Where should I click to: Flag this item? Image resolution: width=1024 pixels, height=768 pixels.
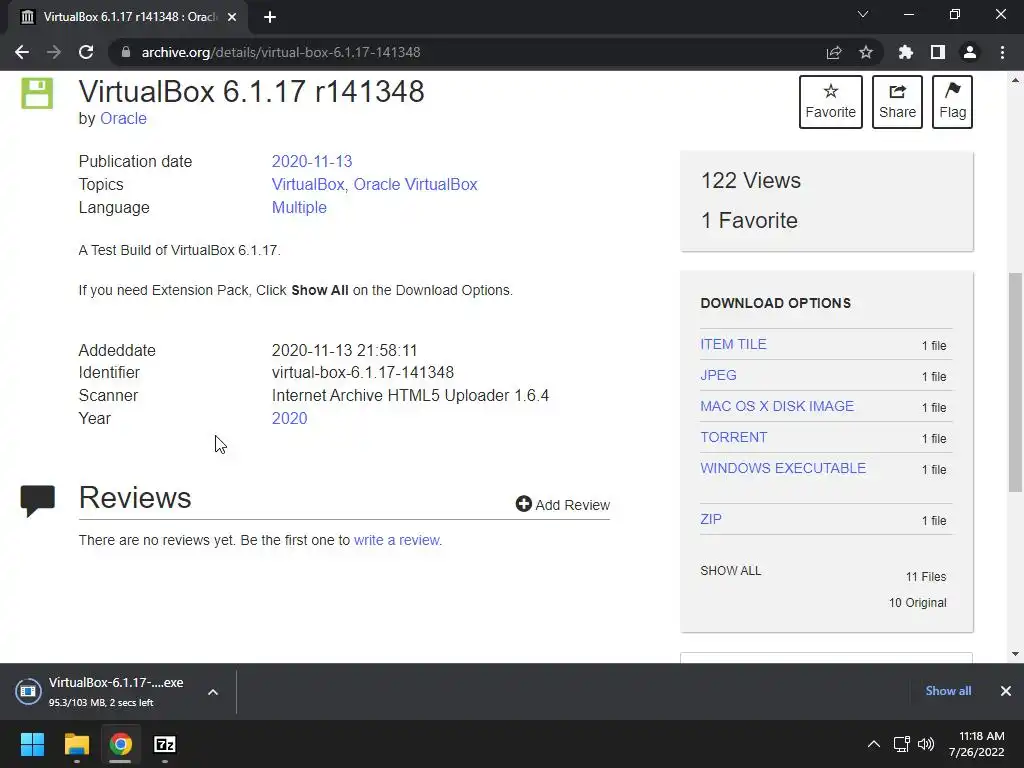(x=952, y=102)
